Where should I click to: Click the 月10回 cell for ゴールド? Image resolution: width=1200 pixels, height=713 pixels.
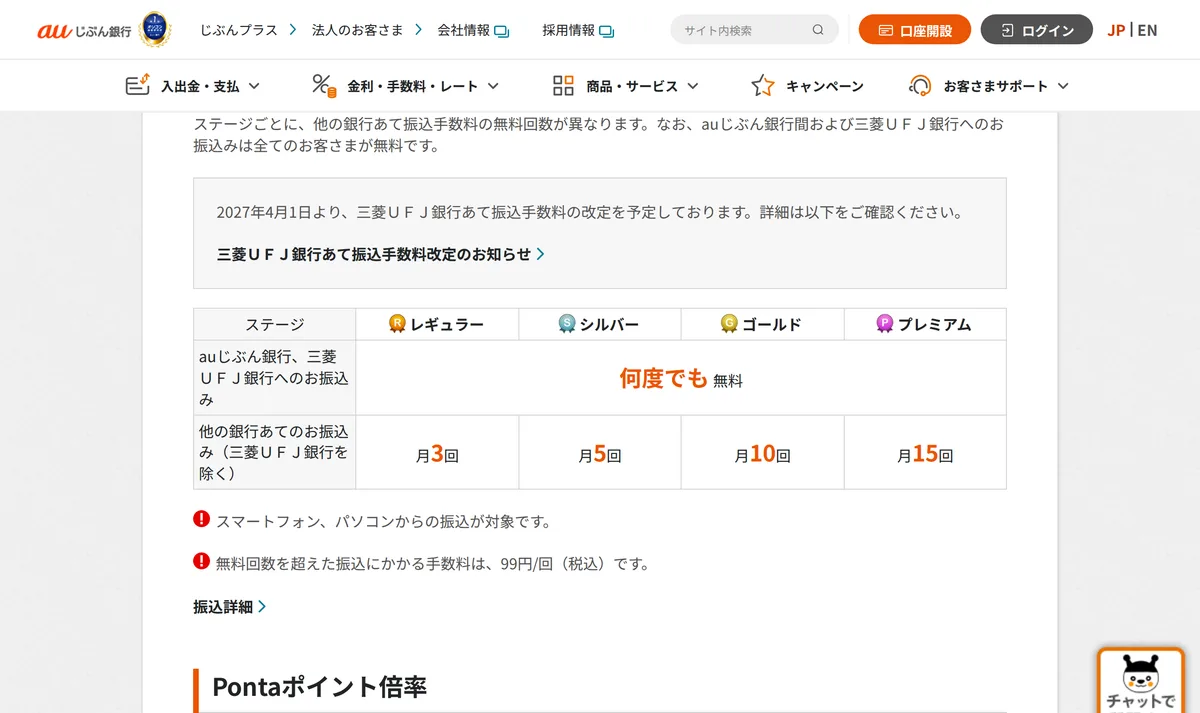pos(763,453)
